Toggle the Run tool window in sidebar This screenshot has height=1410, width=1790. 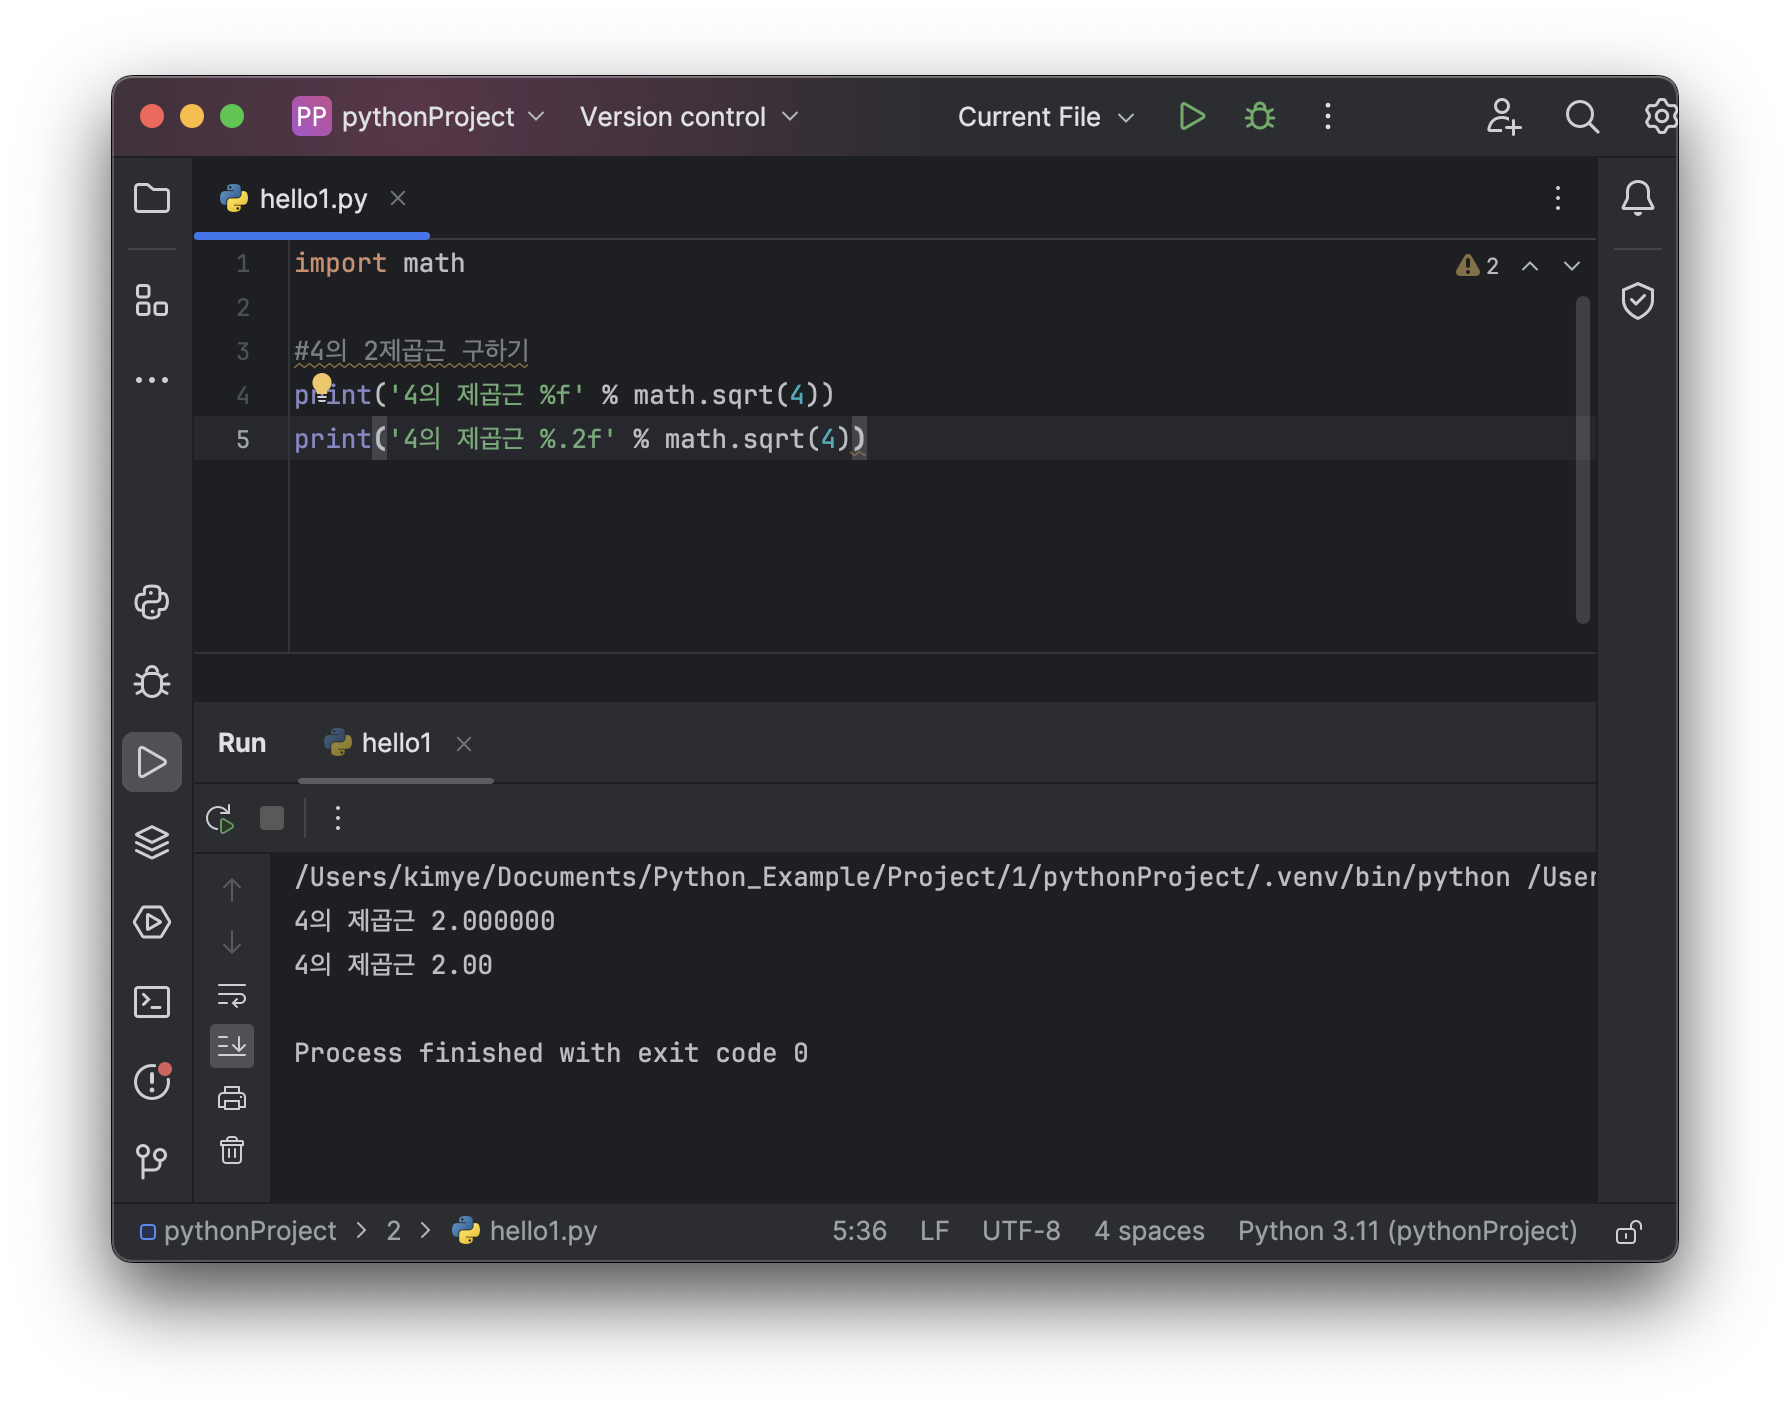(x=152, y=762)
